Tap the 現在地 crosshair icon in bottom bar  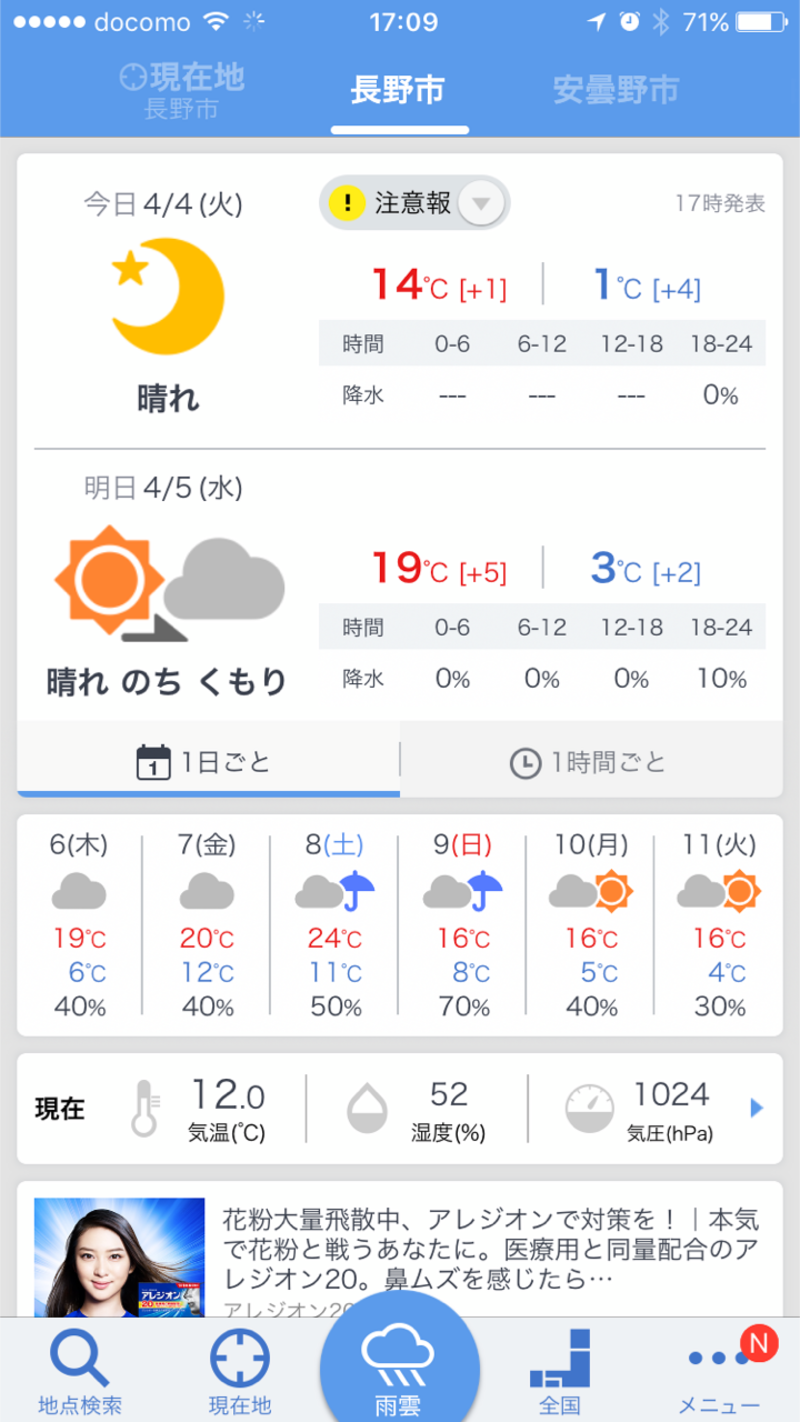(239, 1359)
